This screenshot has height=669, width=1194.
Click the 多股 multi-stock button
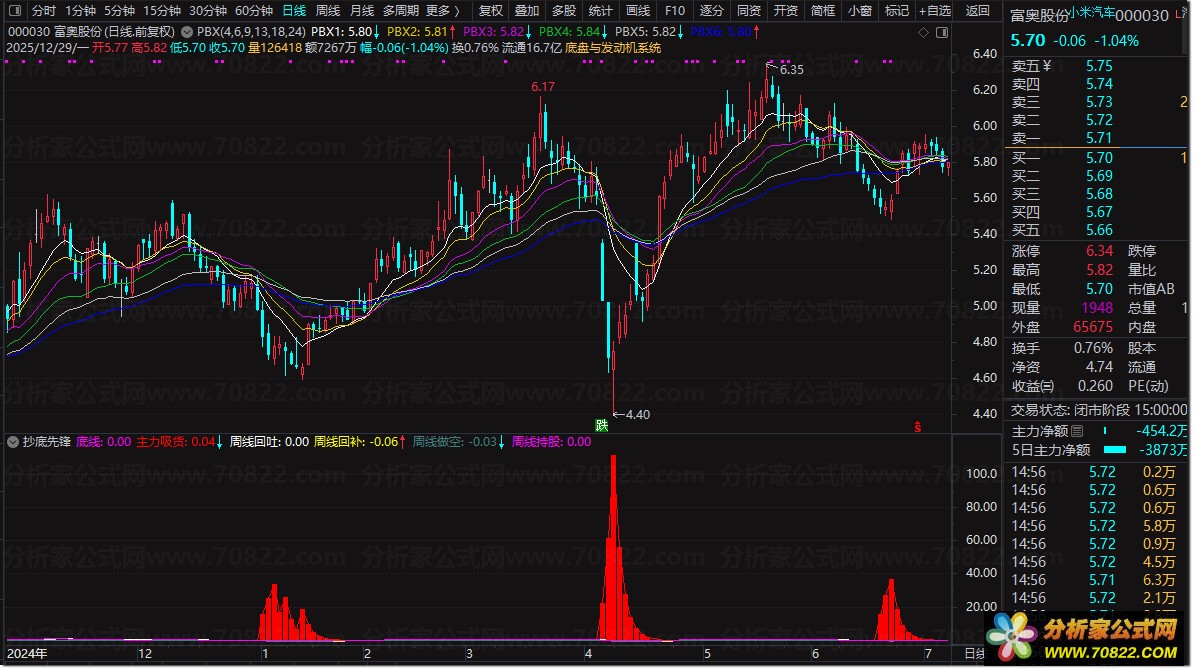pyautogui.click(x=563, y=11)
